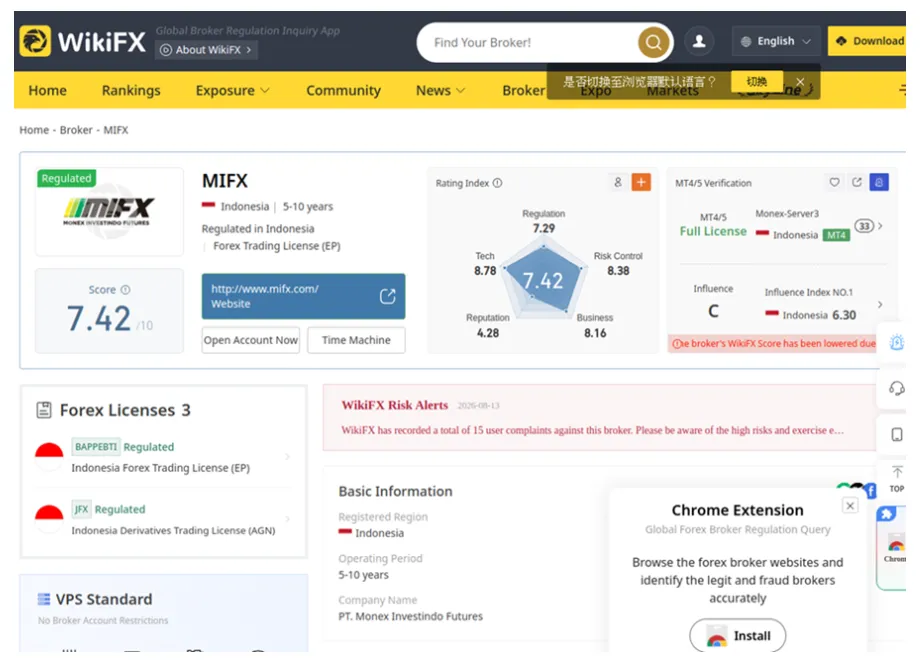Expand the JFX license row arrow

[x=287, y=519]
